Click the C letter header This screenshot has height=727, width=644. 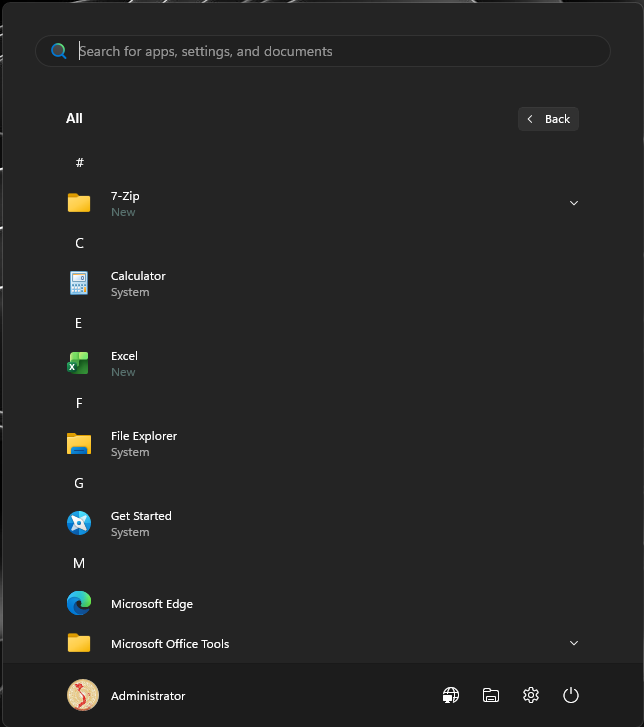79,243
